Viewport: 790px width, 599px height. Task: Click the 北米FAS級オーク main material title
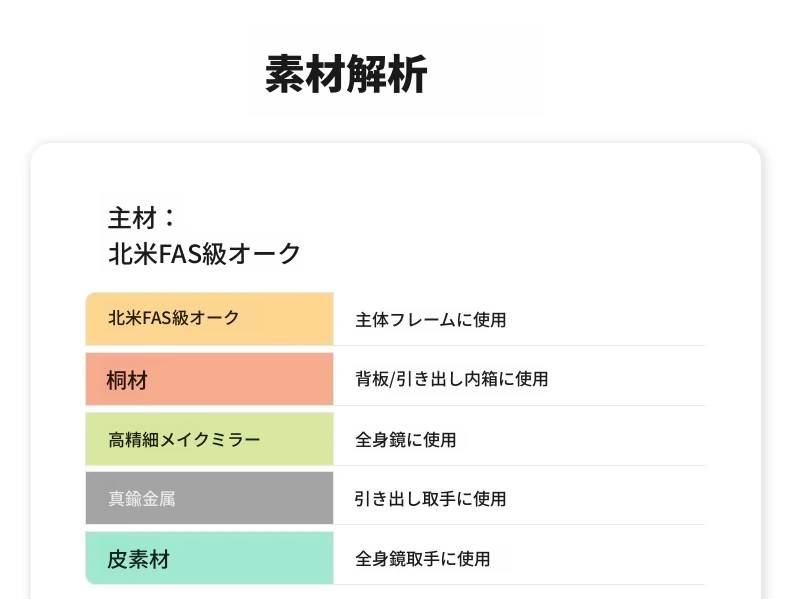[x=204, y=253]
